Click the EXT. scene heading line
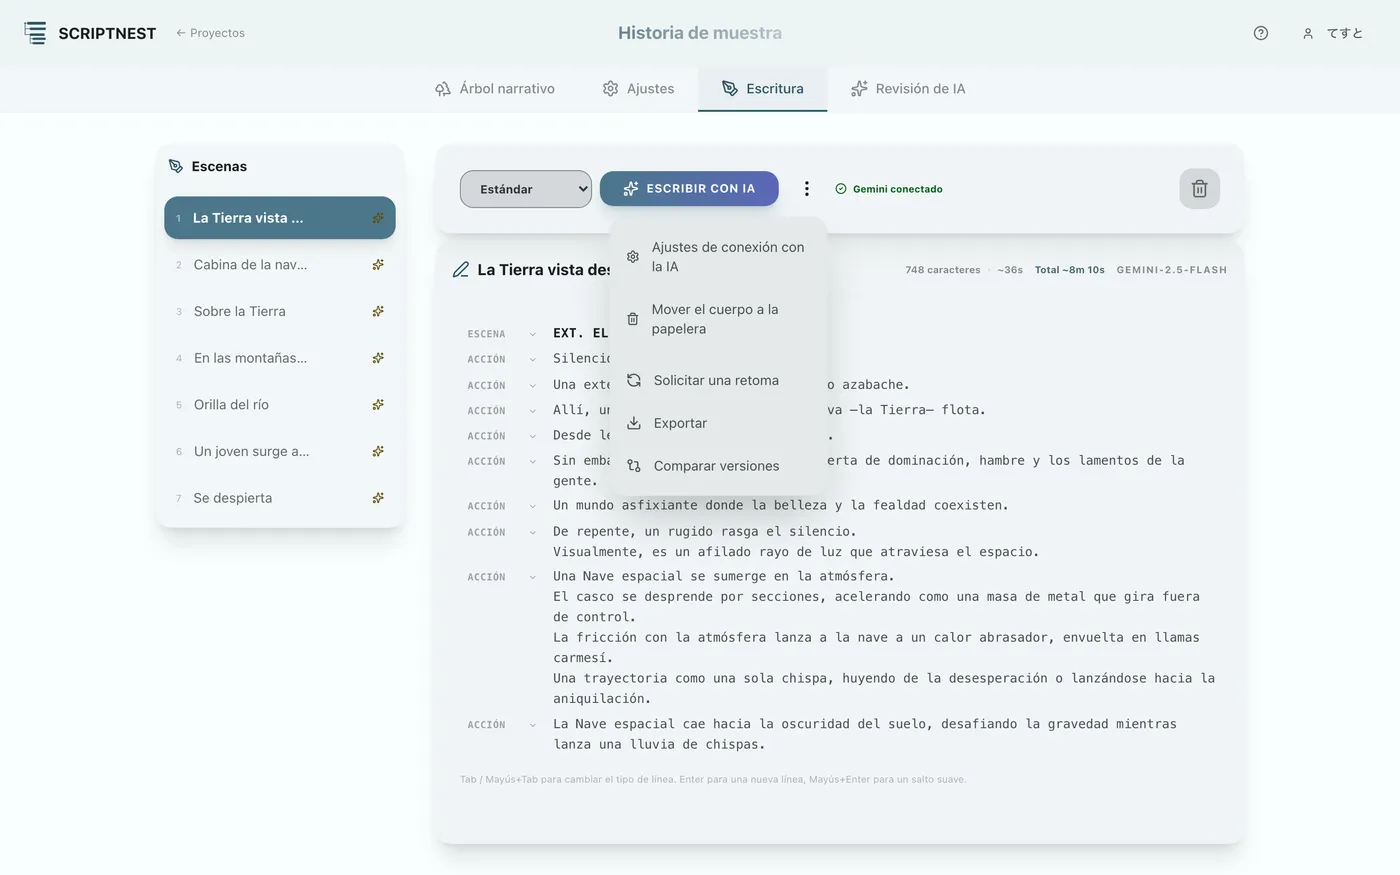Image resolution: width=1400 pixels, height=875 pixels. pyautogui.click(x=581, y=333)
